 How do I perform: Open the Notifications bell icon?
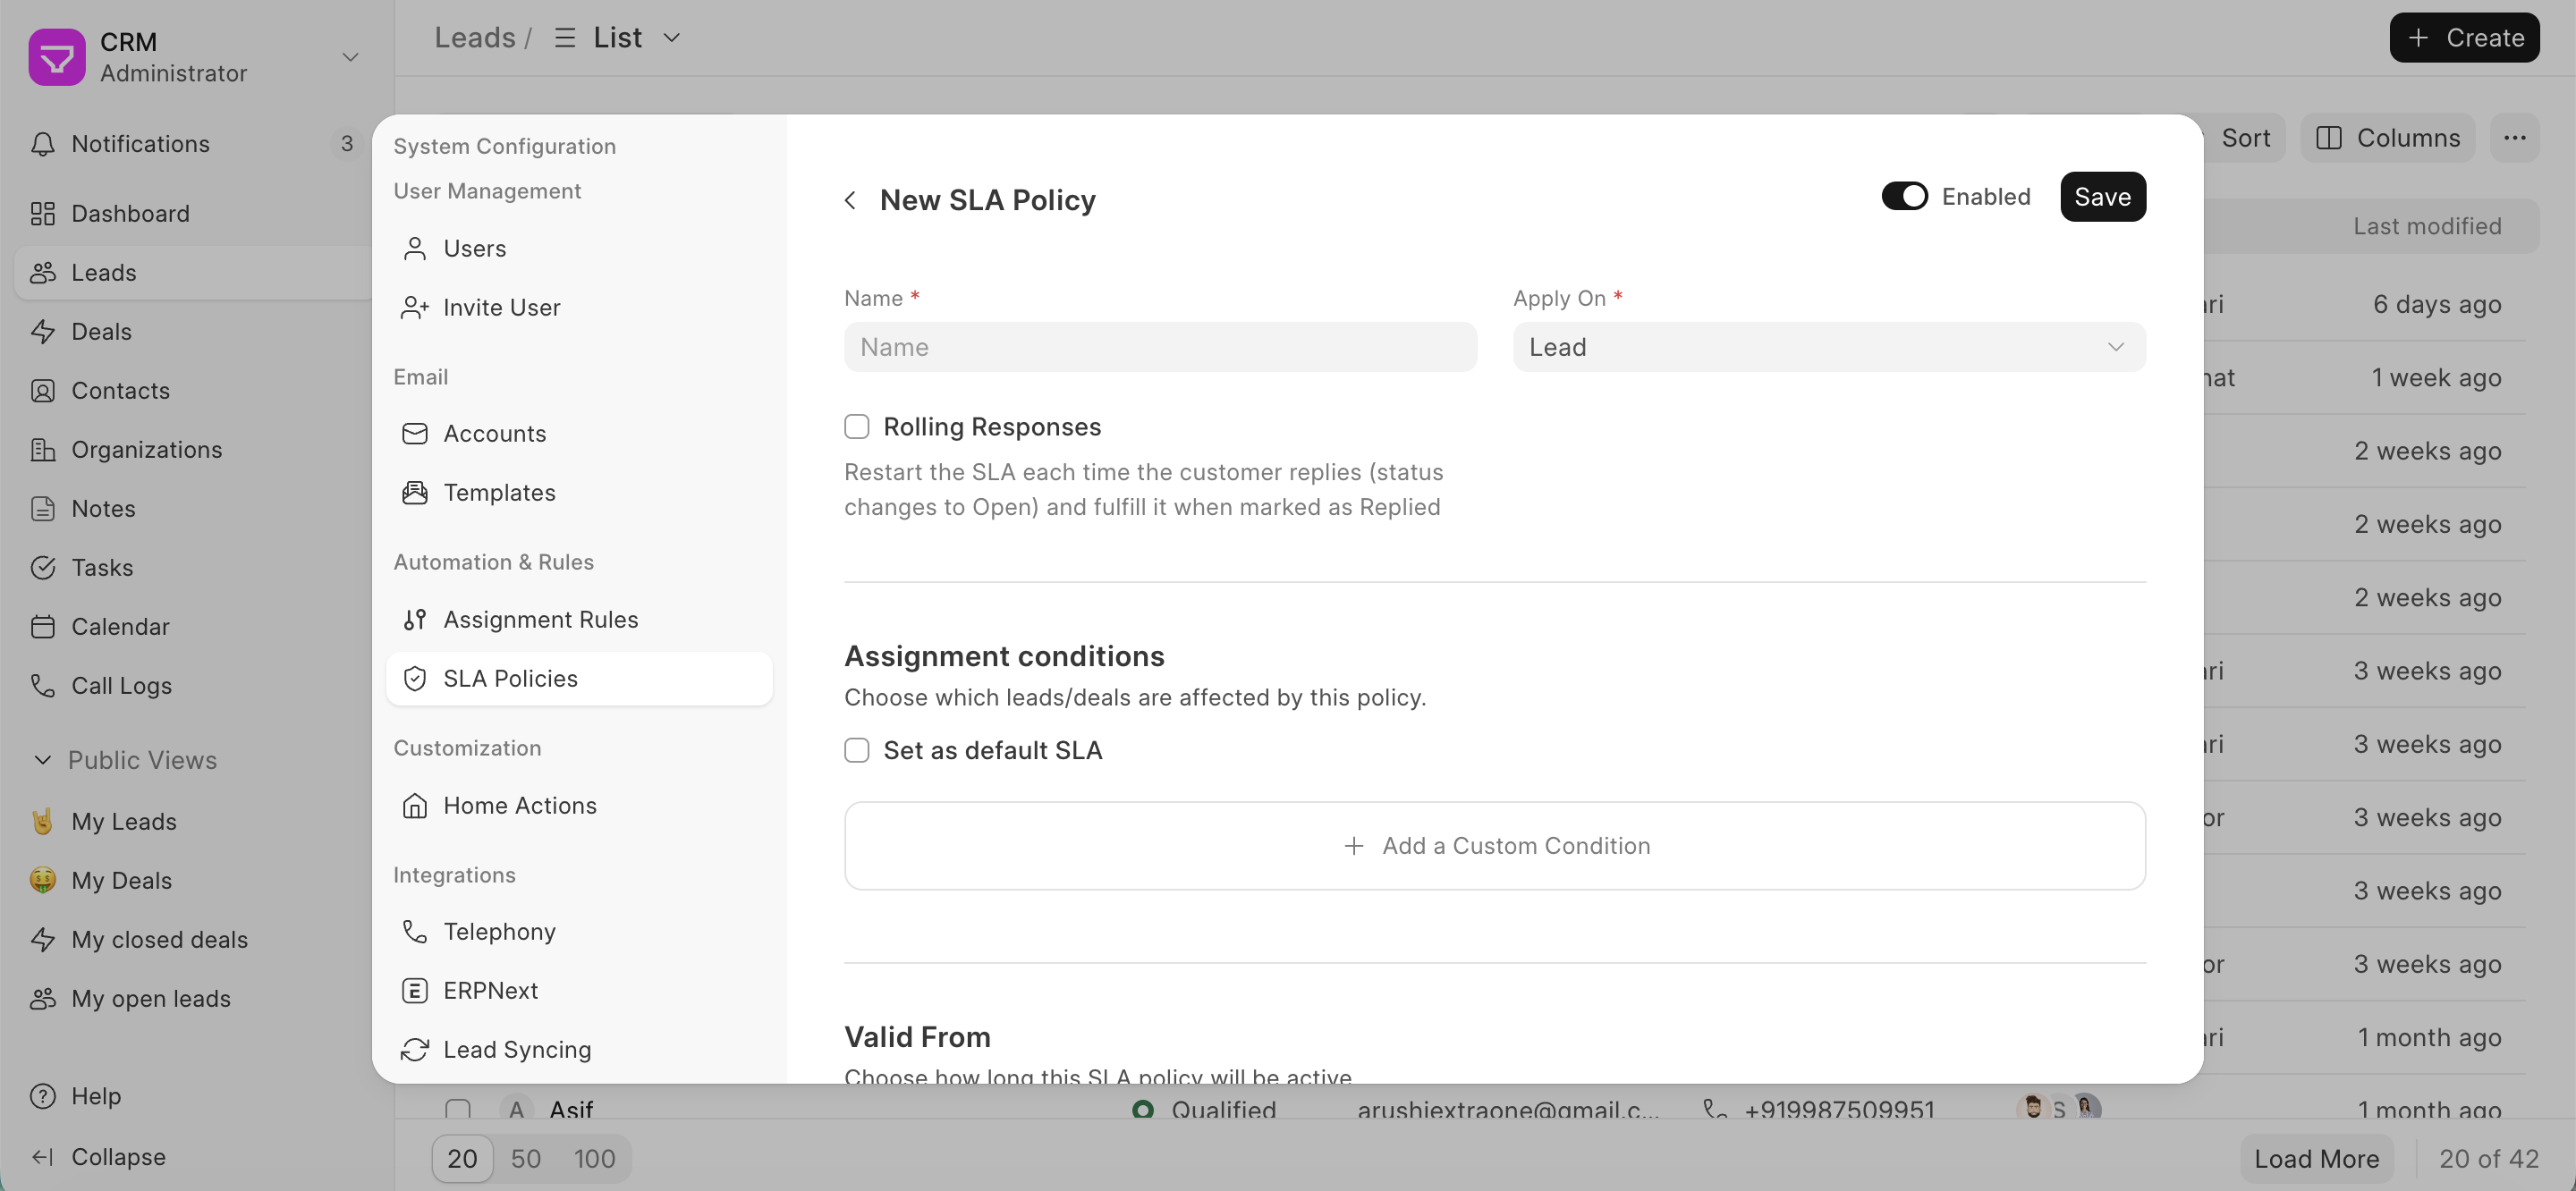tap(42, 144)
